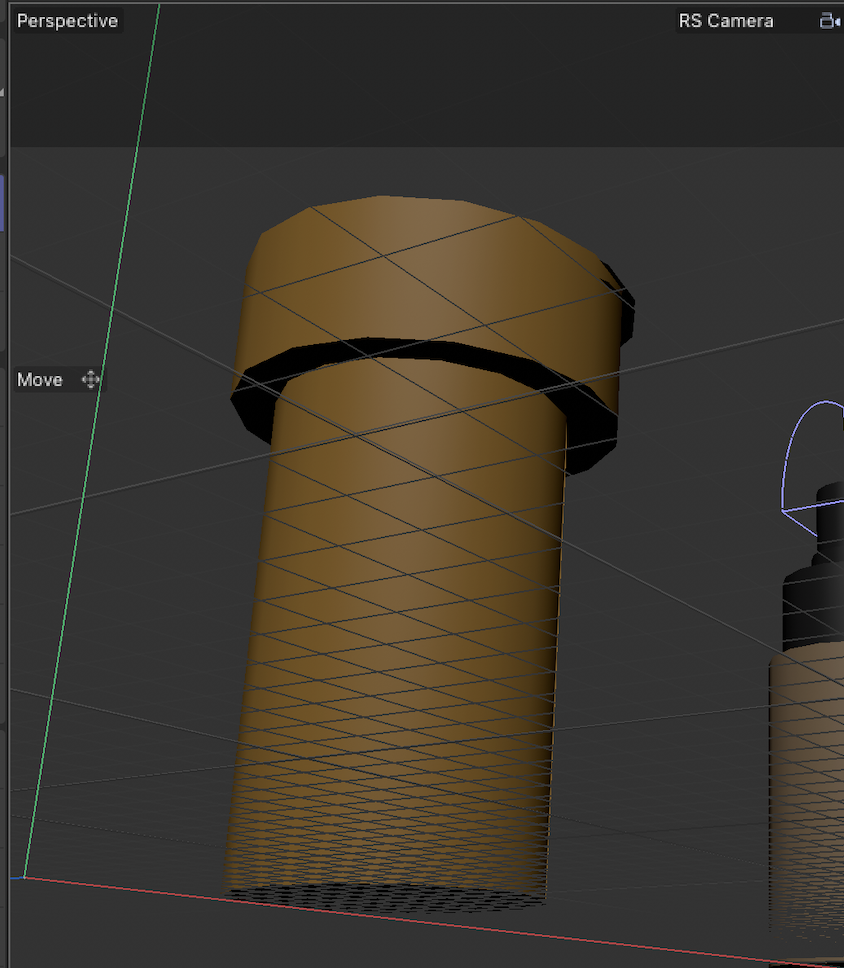Image resolution: width=844 pixels, height=968 pixels.
Task: Click the Perspective label in the viewport header
Action: tap(67, 20)
